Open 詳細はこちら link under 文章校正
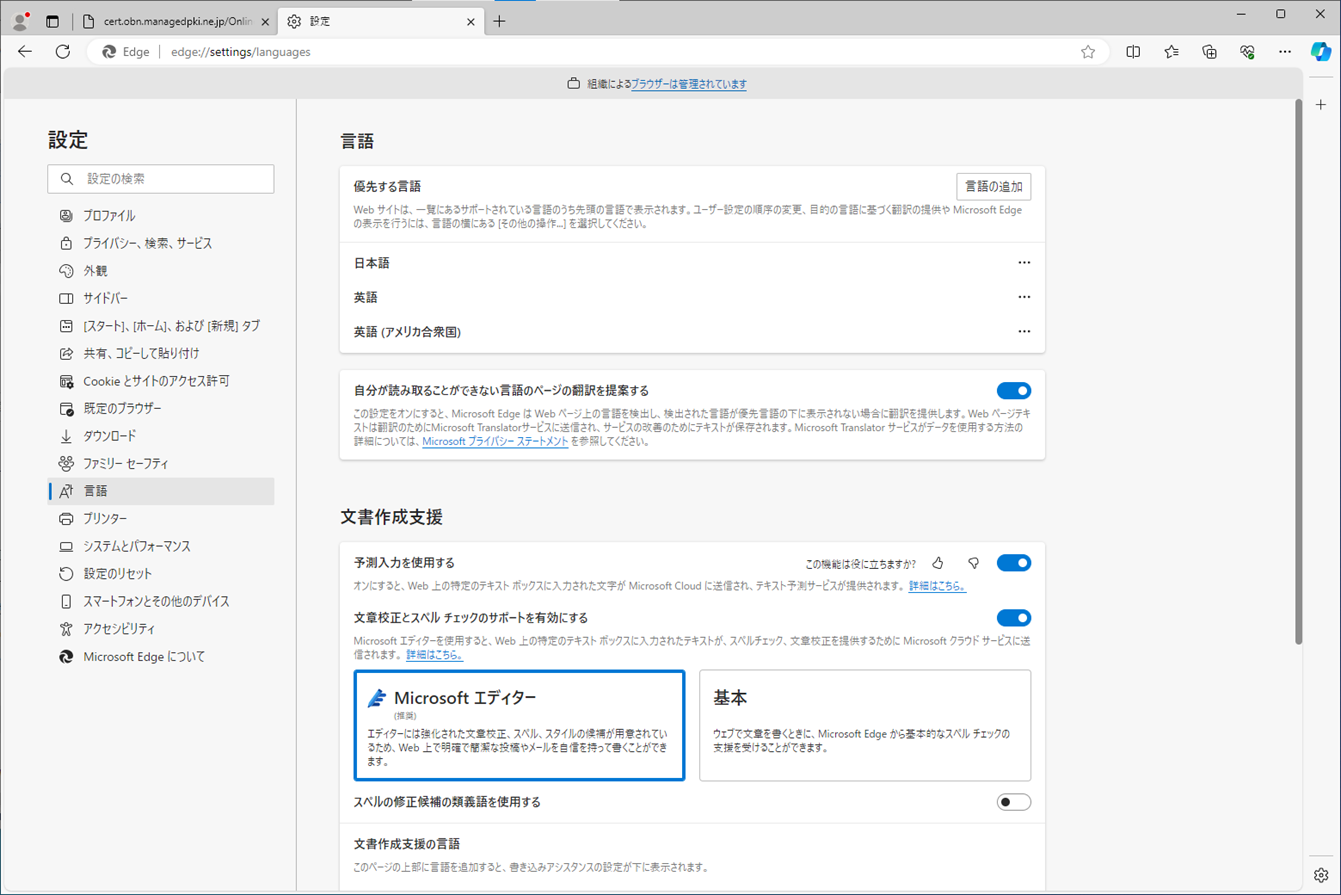The image size is (1341, 895). (x=434, y=654)
